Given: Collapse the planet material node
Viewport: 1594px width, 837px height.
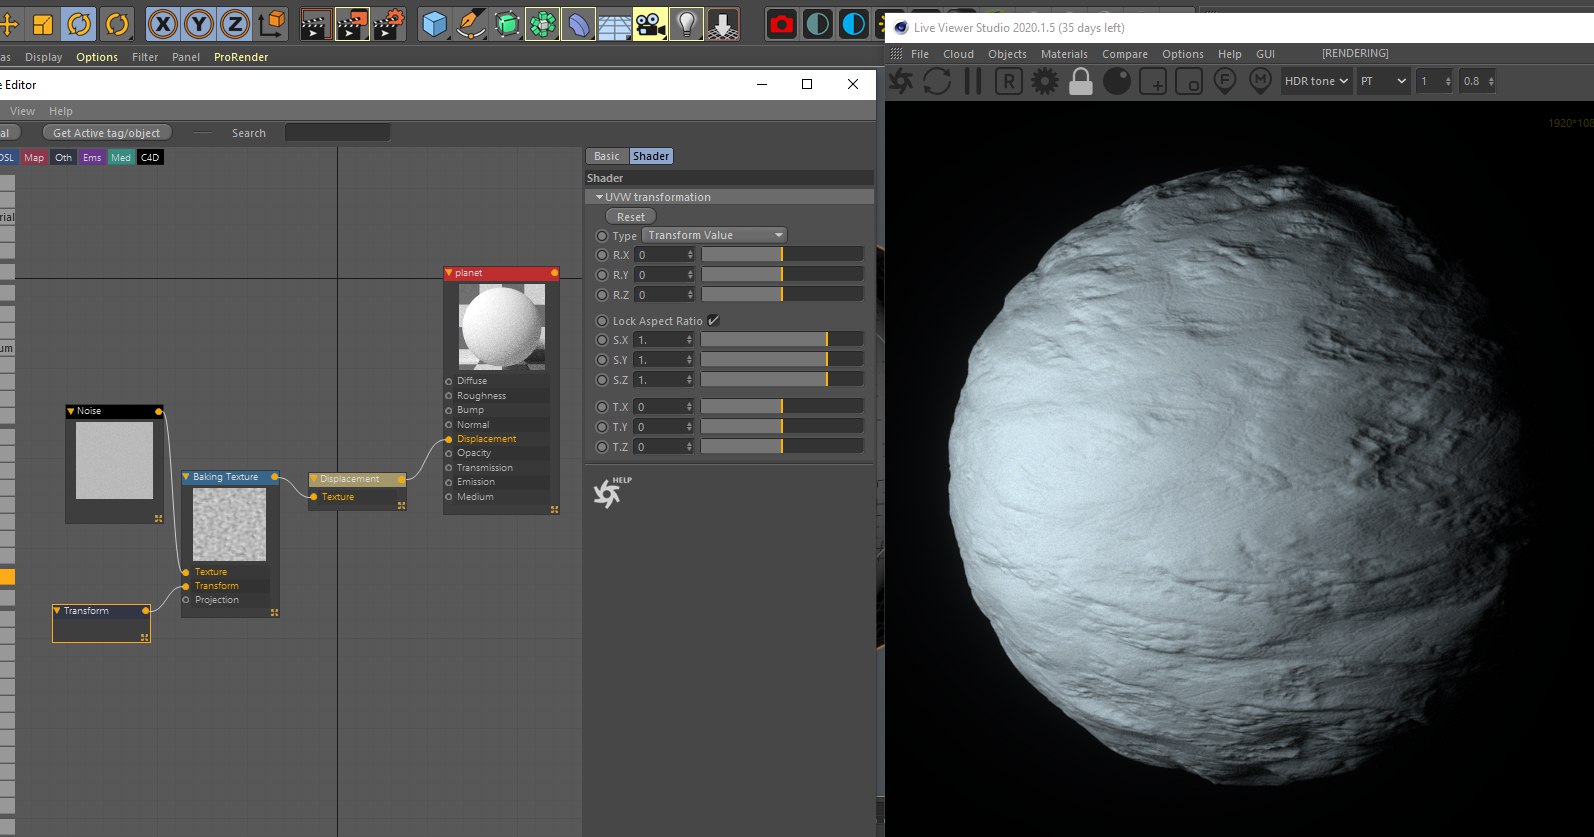Looking at the screenshot, I should tap(449, 273).
